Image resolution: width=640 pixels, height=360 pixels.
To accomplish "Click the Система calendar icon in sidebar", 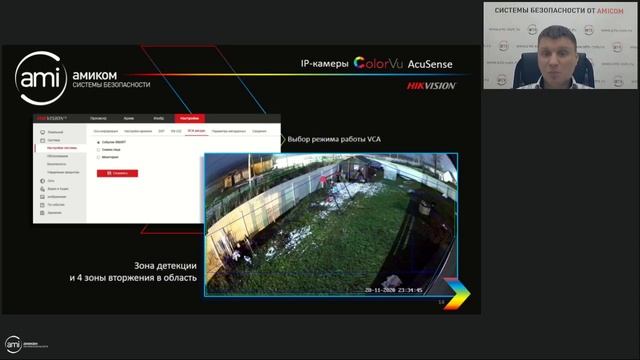I will tap(42, 140).
